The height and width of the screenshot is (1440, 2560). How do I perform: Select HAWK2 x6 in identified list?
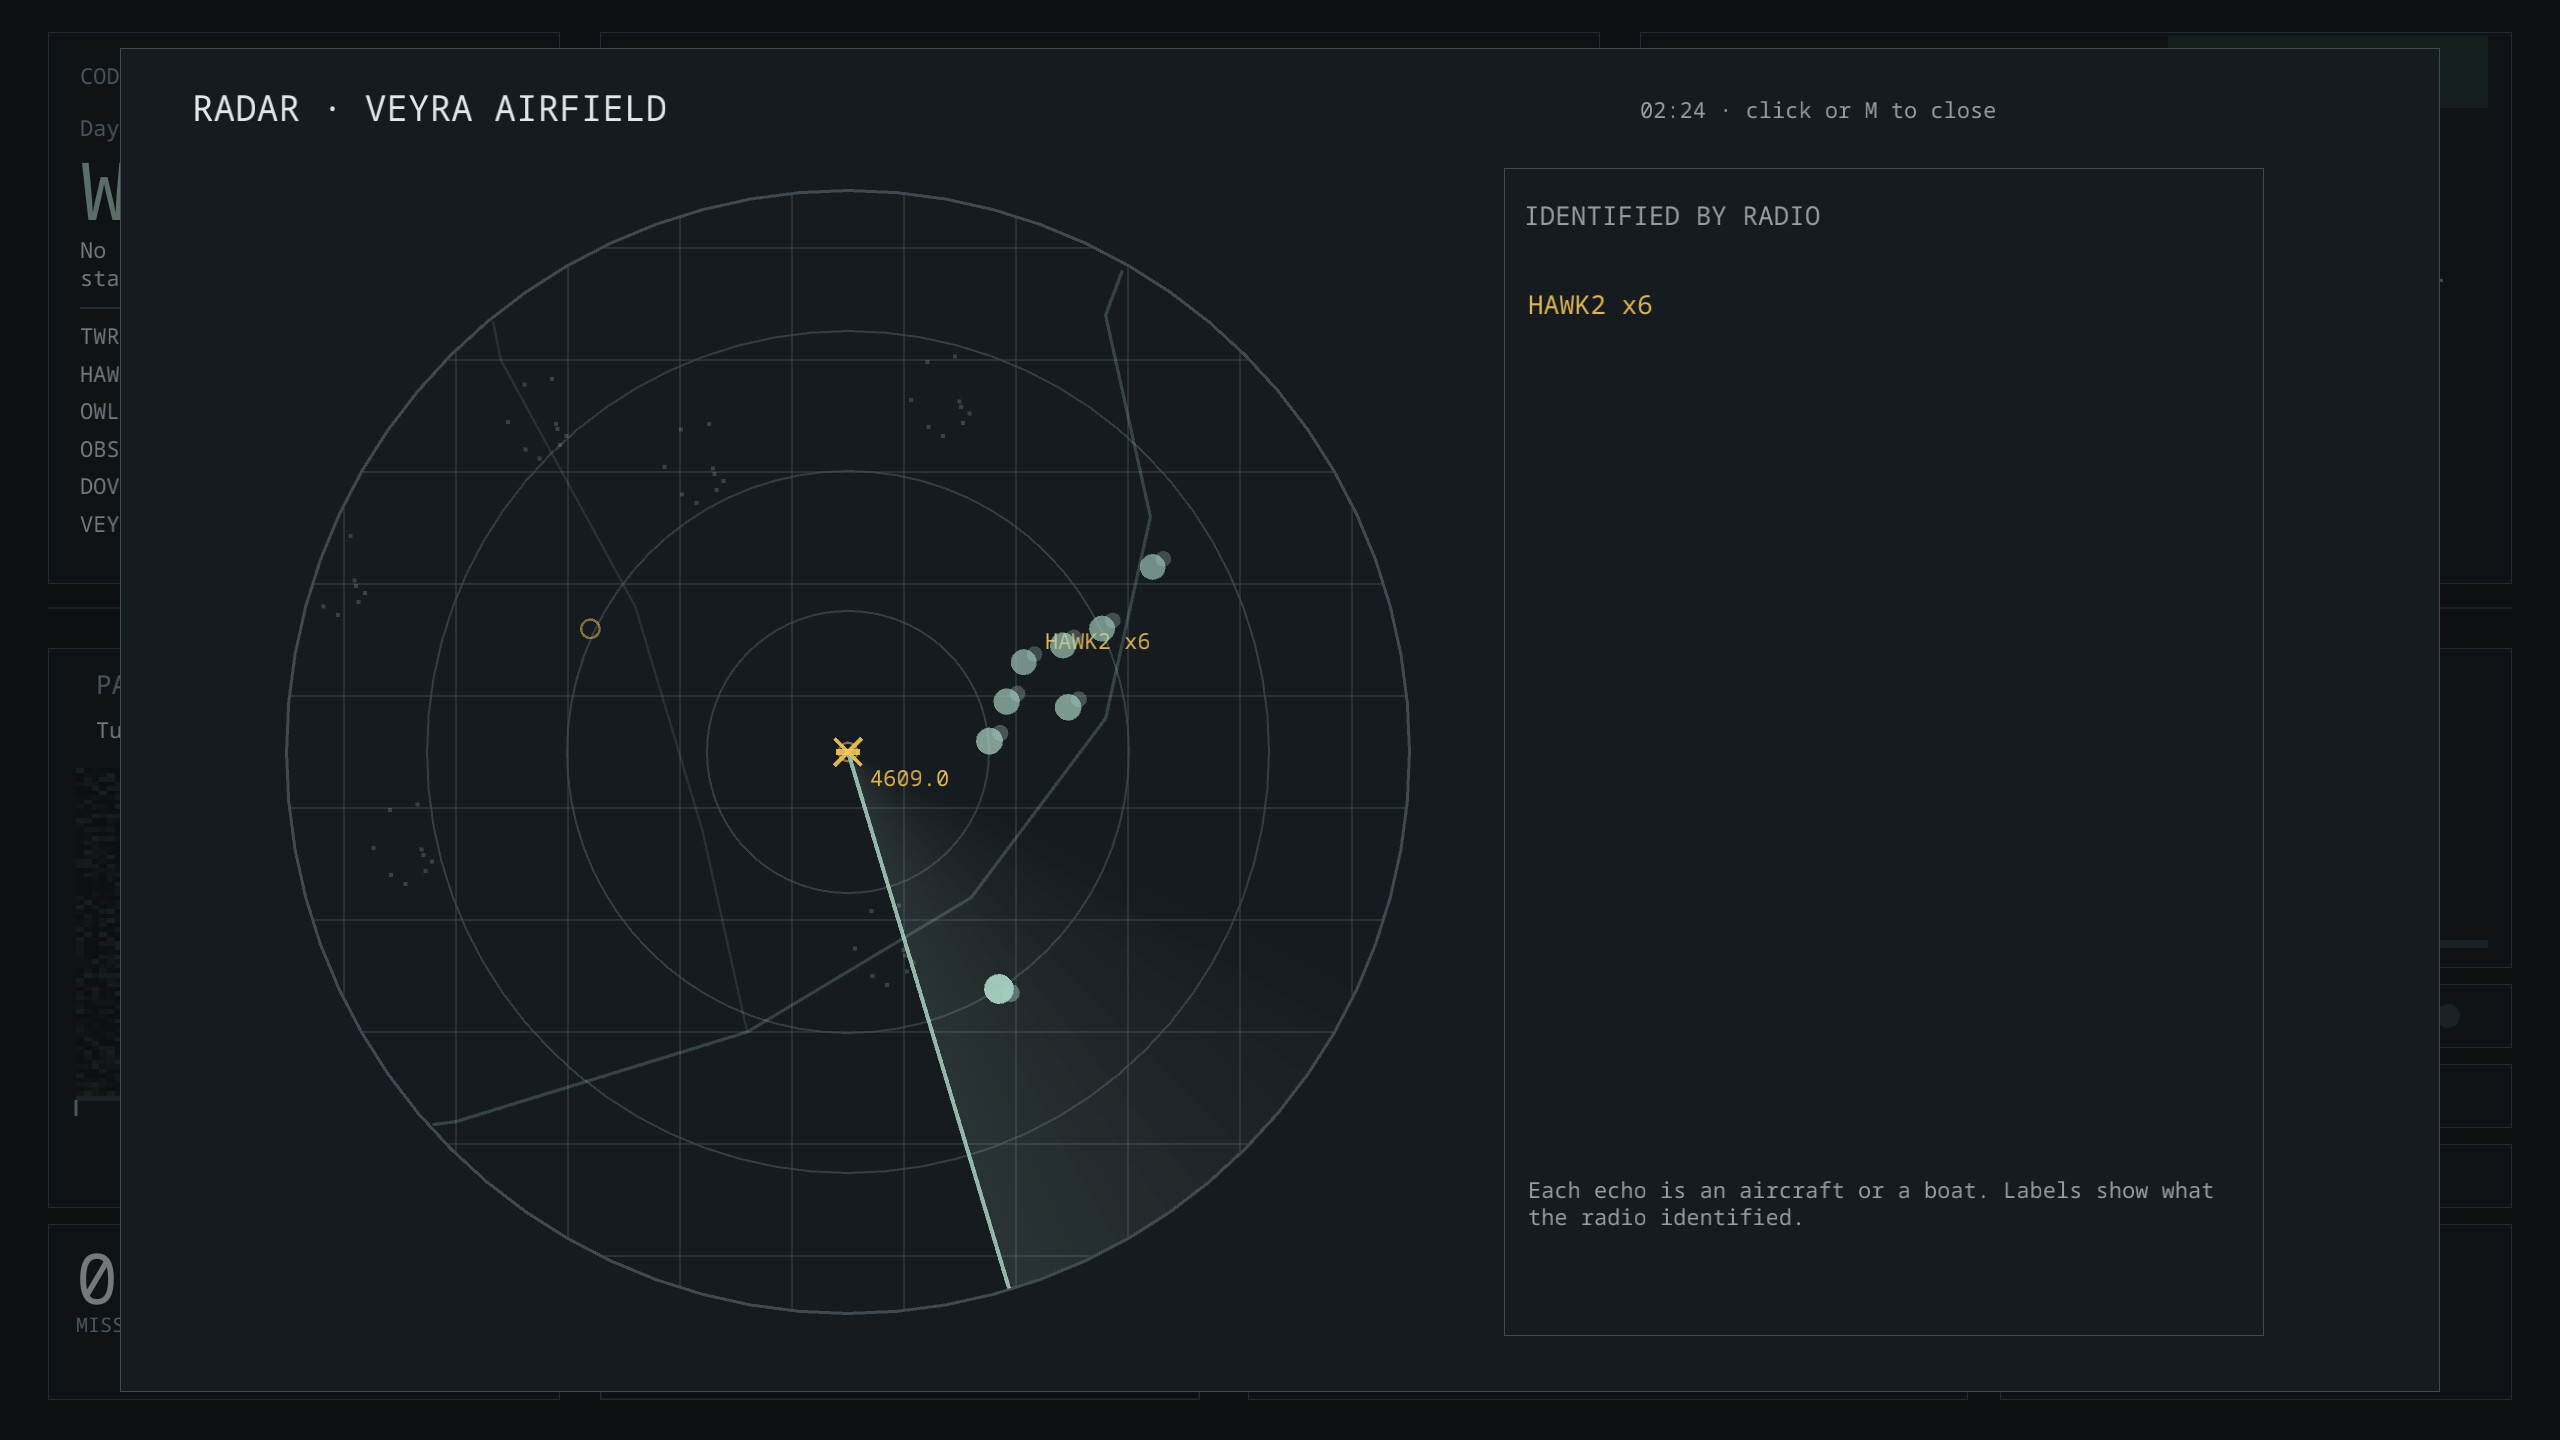pyautogui.click(x=1589, y=305)
